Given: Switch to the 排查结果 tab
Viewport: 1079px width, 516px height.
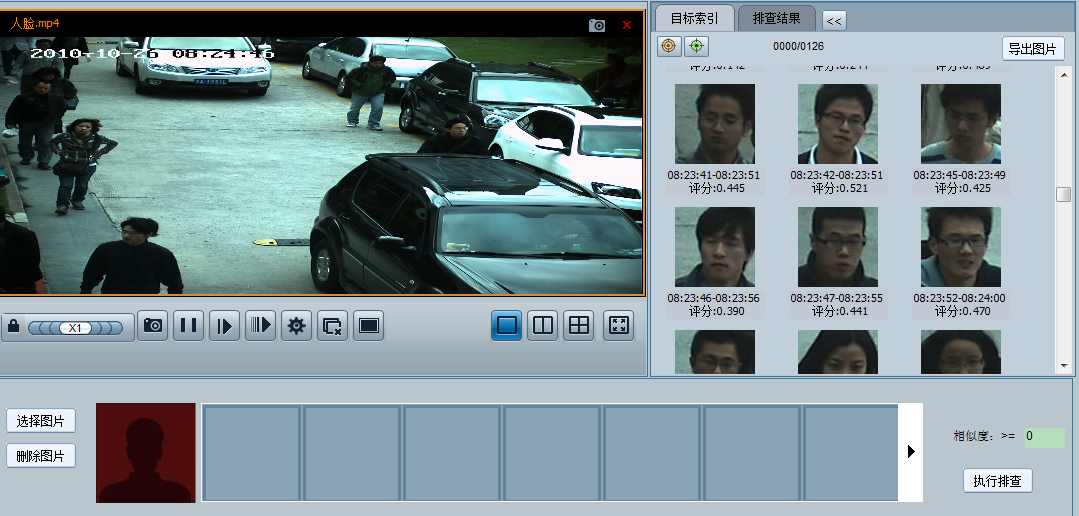Looking at the screenshot, I should (x=776, y=19).
